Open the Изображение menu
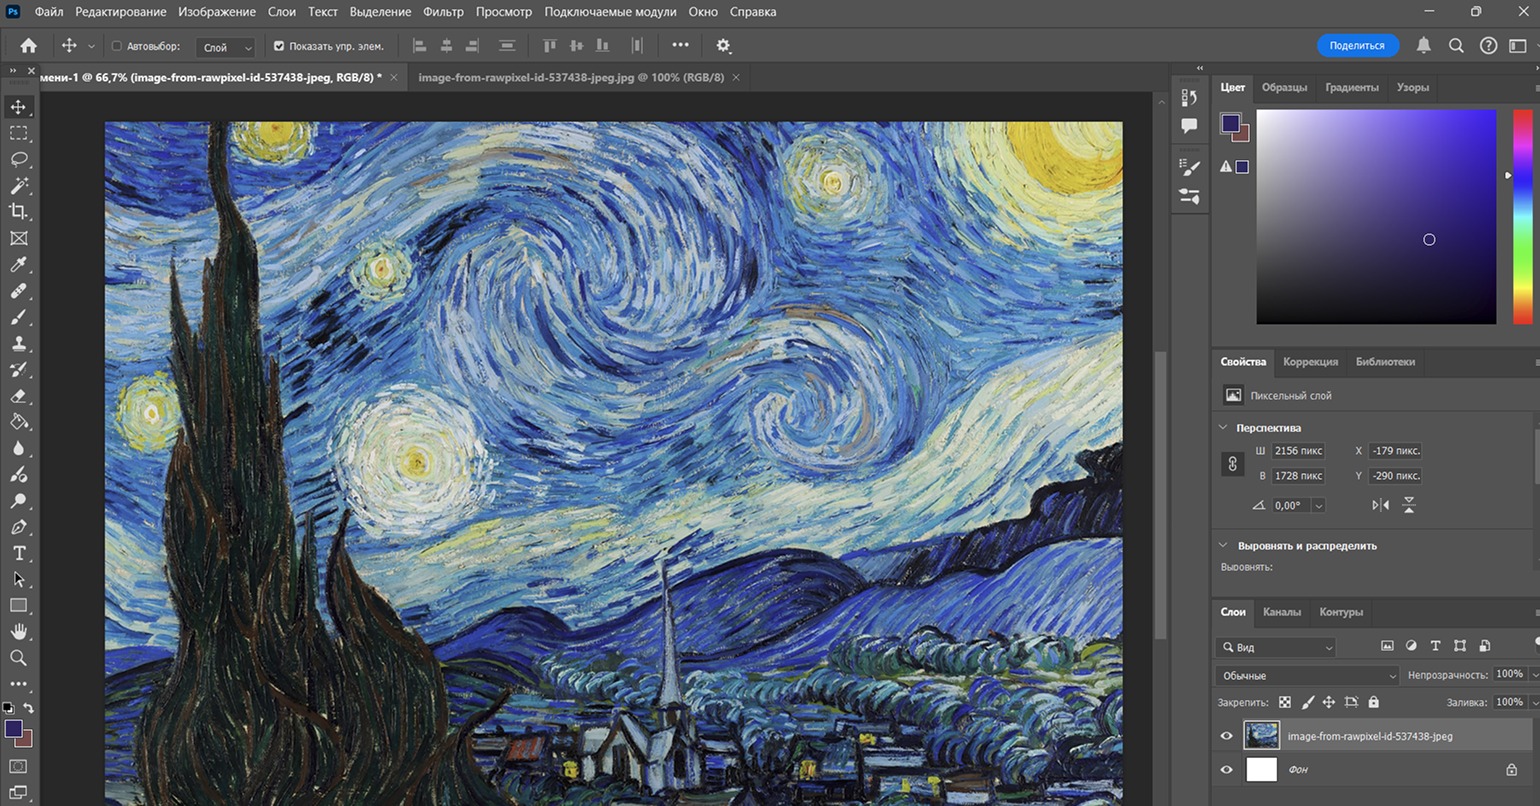Image resolution: width=1540 pixels, height=806 pixels. tap(217, 12)
